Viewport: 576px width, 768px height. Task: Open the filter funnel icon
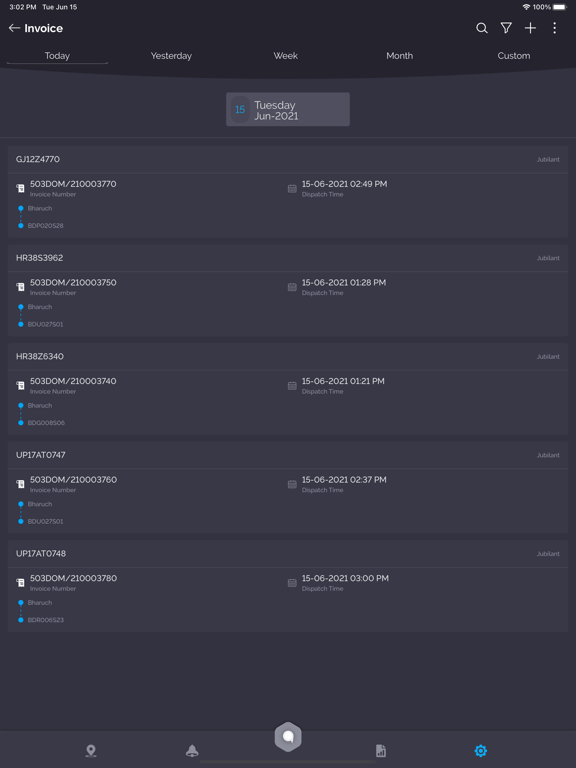point(506,28)
